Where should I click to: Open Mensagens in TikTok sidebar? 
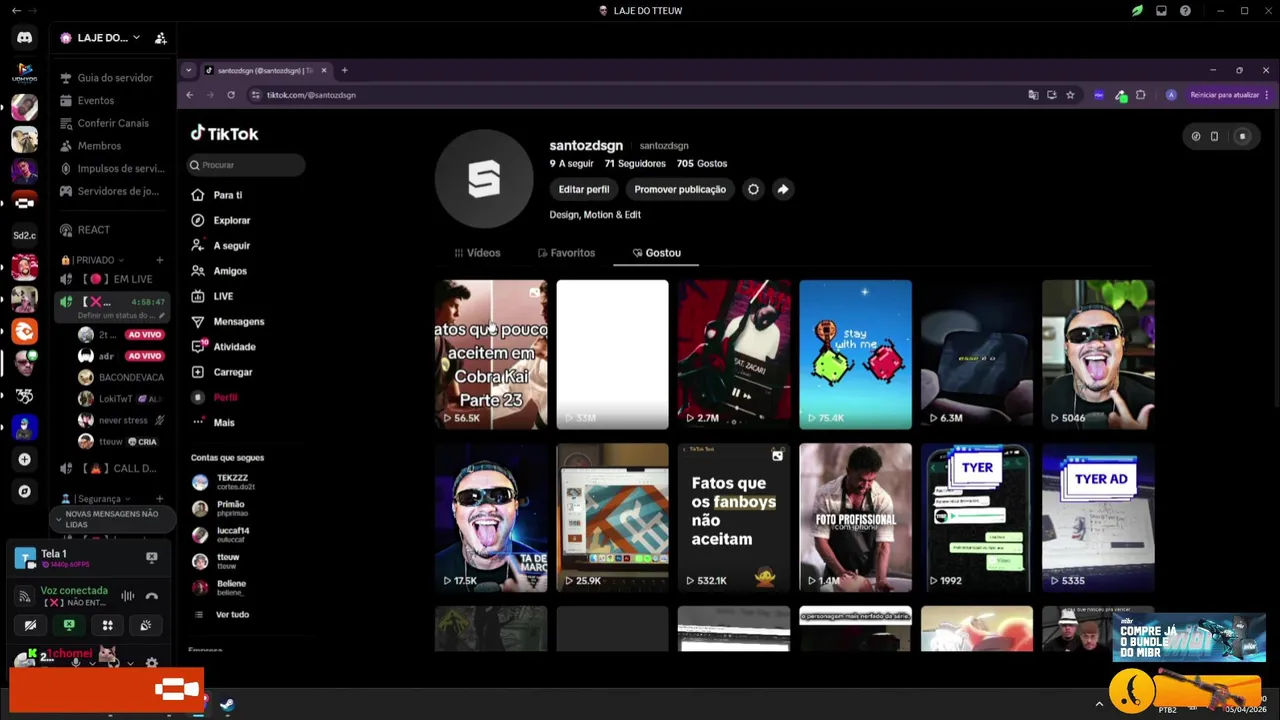point(227,321)
